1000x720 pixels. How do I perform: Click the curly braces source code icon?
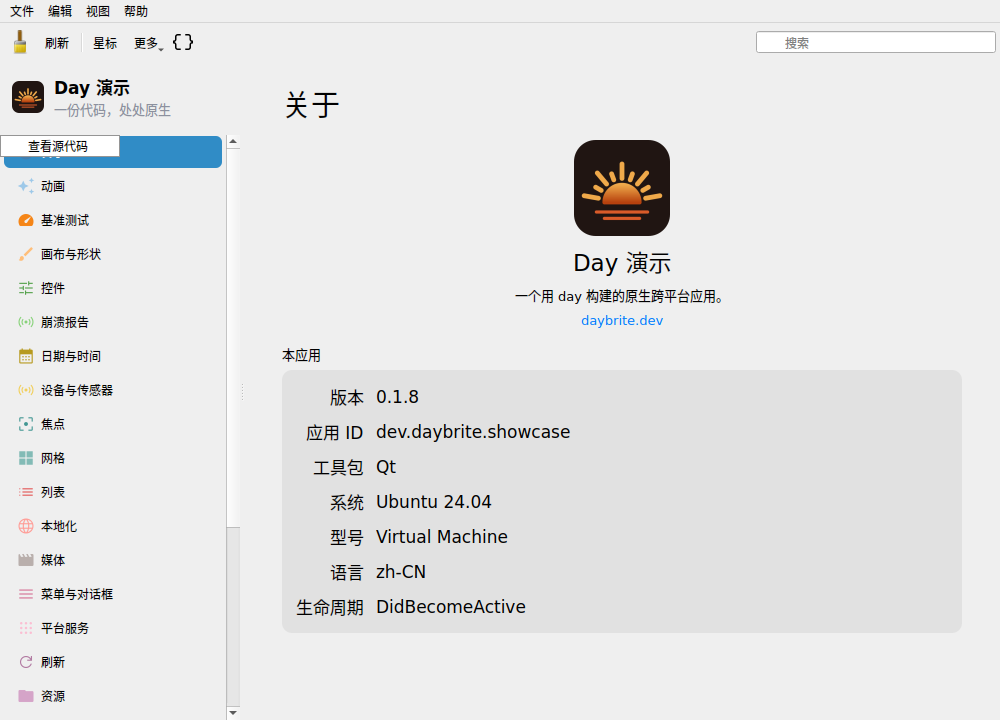pos(183,43)
